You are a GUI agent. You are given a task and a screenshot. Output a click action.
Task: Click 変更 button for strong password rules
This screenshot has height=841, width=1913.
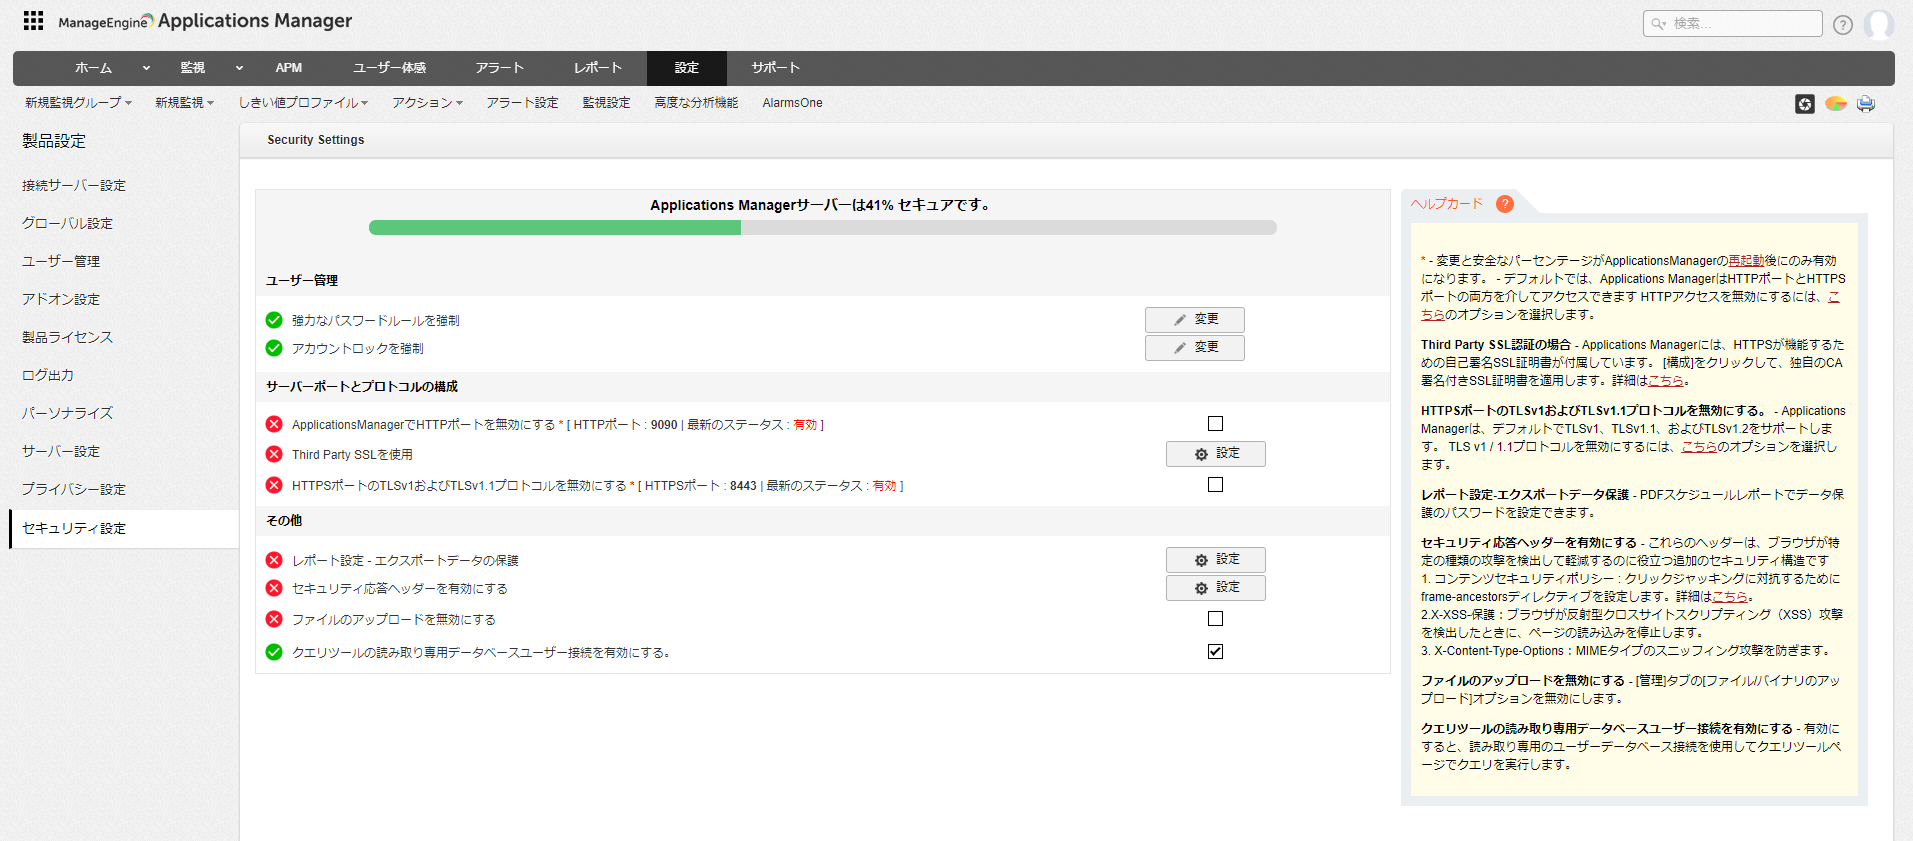[1194, 320]
